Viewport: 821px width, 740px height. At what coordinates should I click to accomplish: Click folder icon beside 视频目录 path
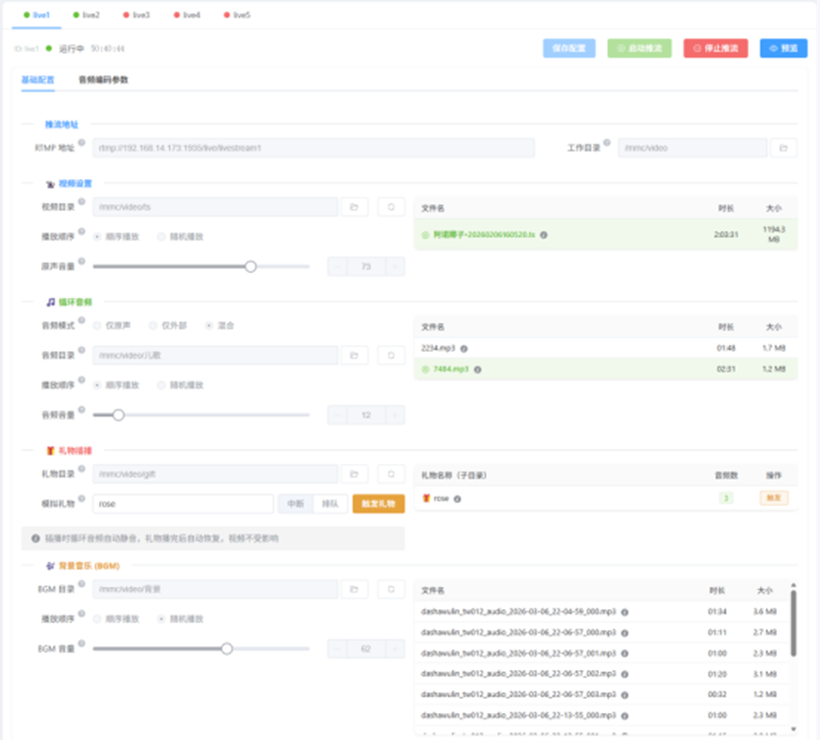(354, 207)
